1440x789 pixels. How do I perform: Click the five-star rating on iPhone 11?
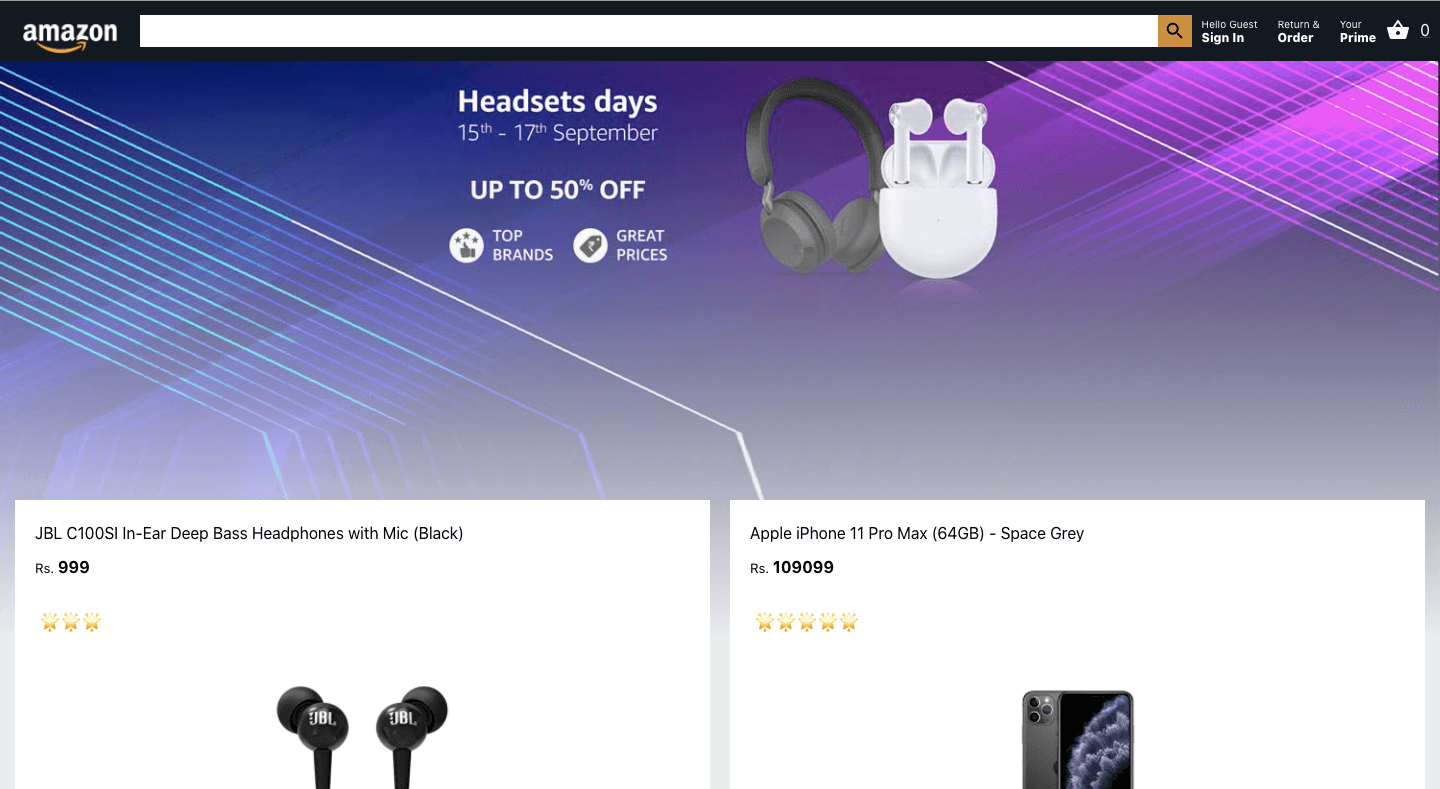tap(807, 623)
